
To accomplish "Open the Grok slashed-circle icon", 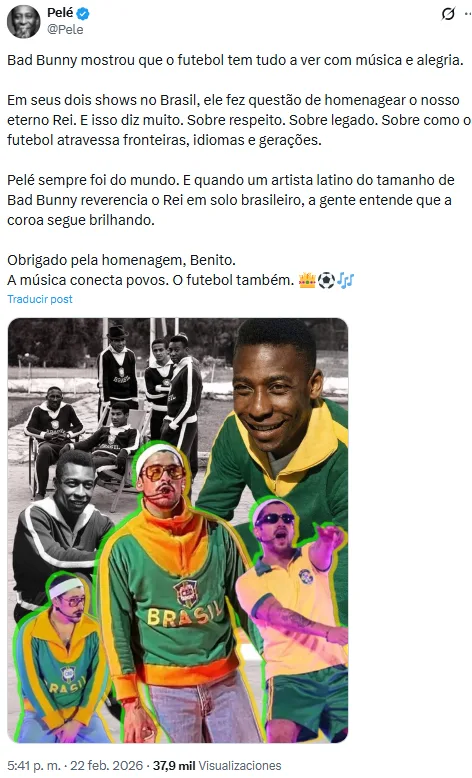I will (448, 14).
